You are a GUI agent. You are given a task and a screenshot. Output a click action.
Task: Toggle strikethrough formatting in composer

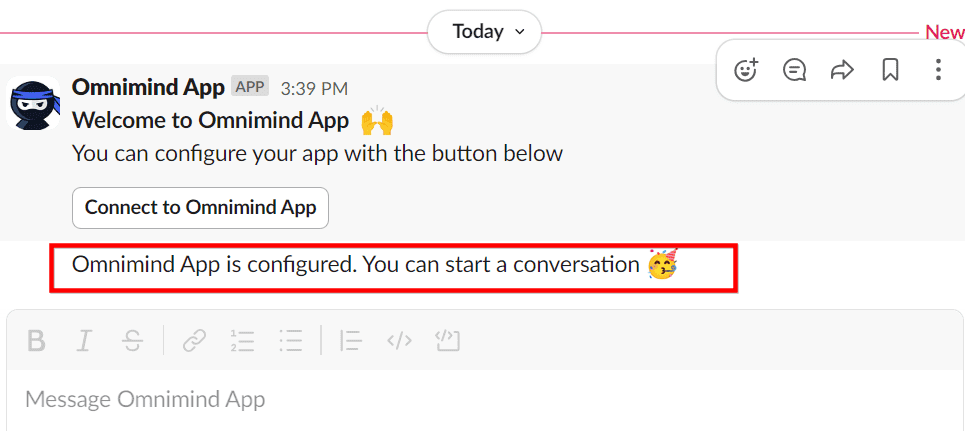click(132, 342)
